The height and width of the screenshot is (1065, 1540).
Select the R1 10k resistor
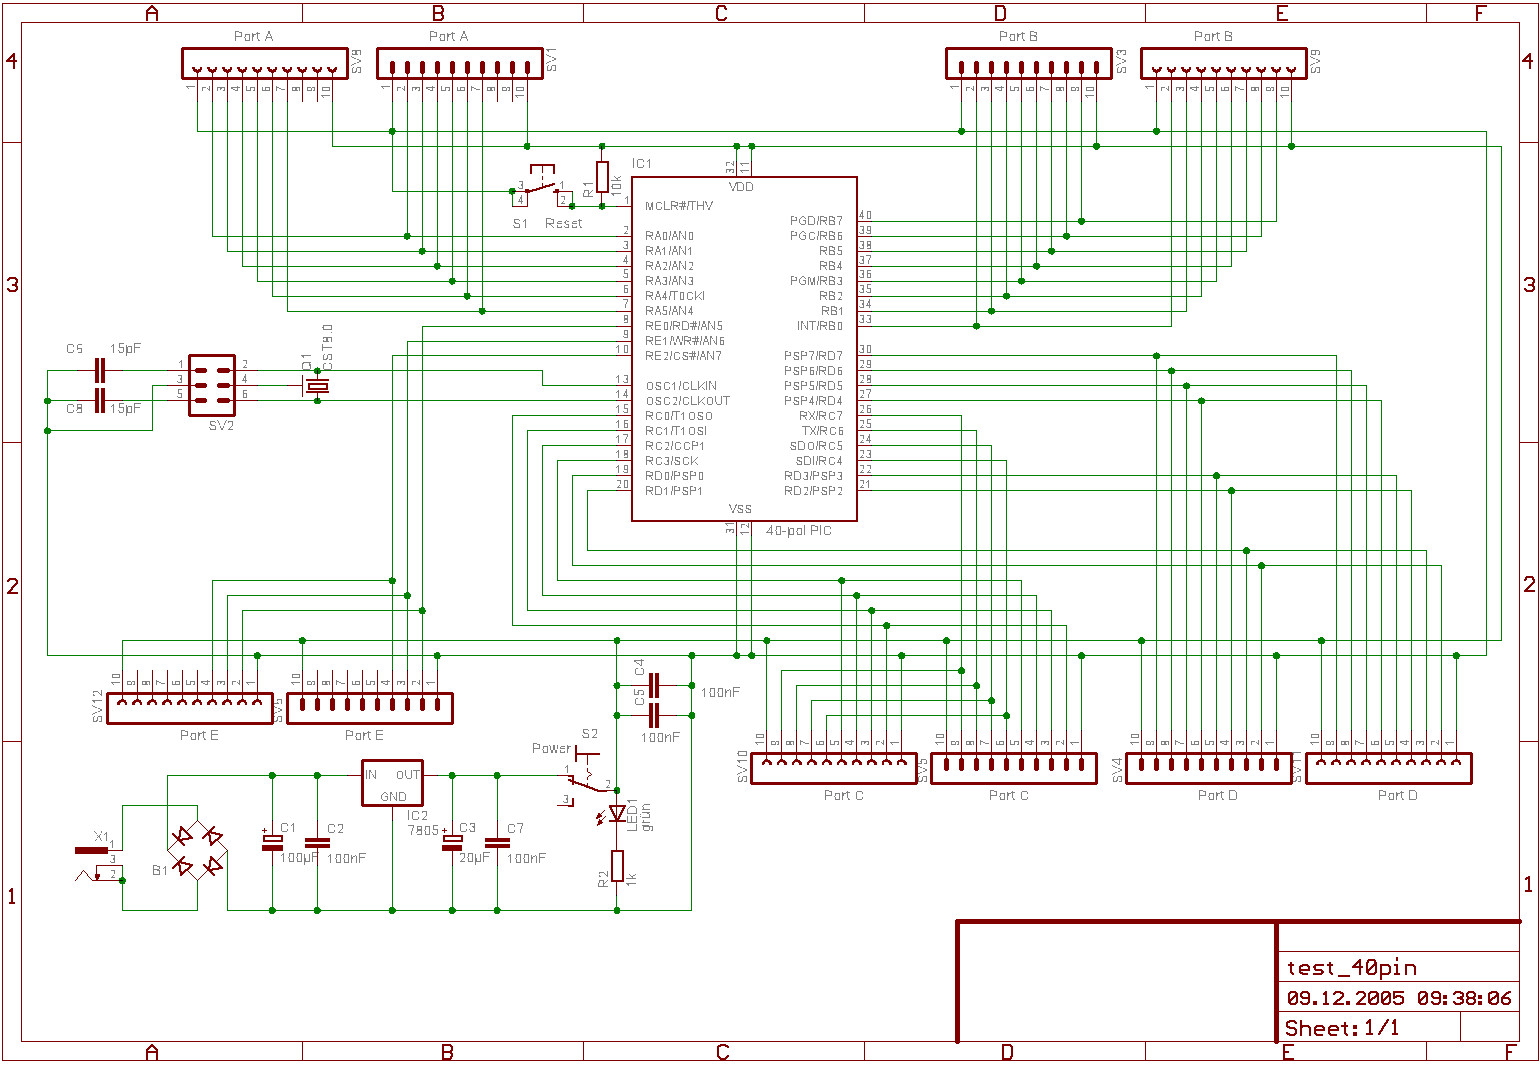click(602, 176)
